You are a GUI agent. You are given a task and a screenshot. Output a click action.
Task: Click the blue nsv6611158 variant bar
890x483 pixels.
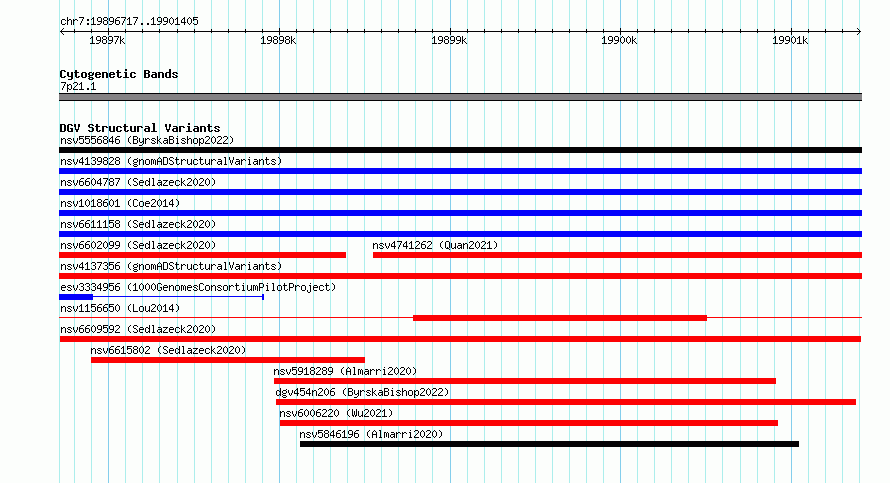click(460, 234)
